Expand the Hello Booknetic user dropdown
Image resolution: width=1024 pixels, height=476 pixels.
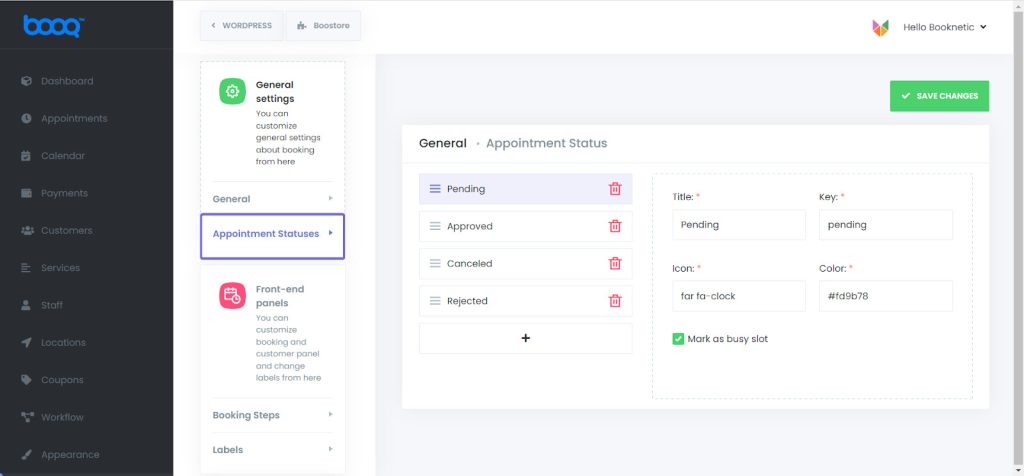coord(944,27)
